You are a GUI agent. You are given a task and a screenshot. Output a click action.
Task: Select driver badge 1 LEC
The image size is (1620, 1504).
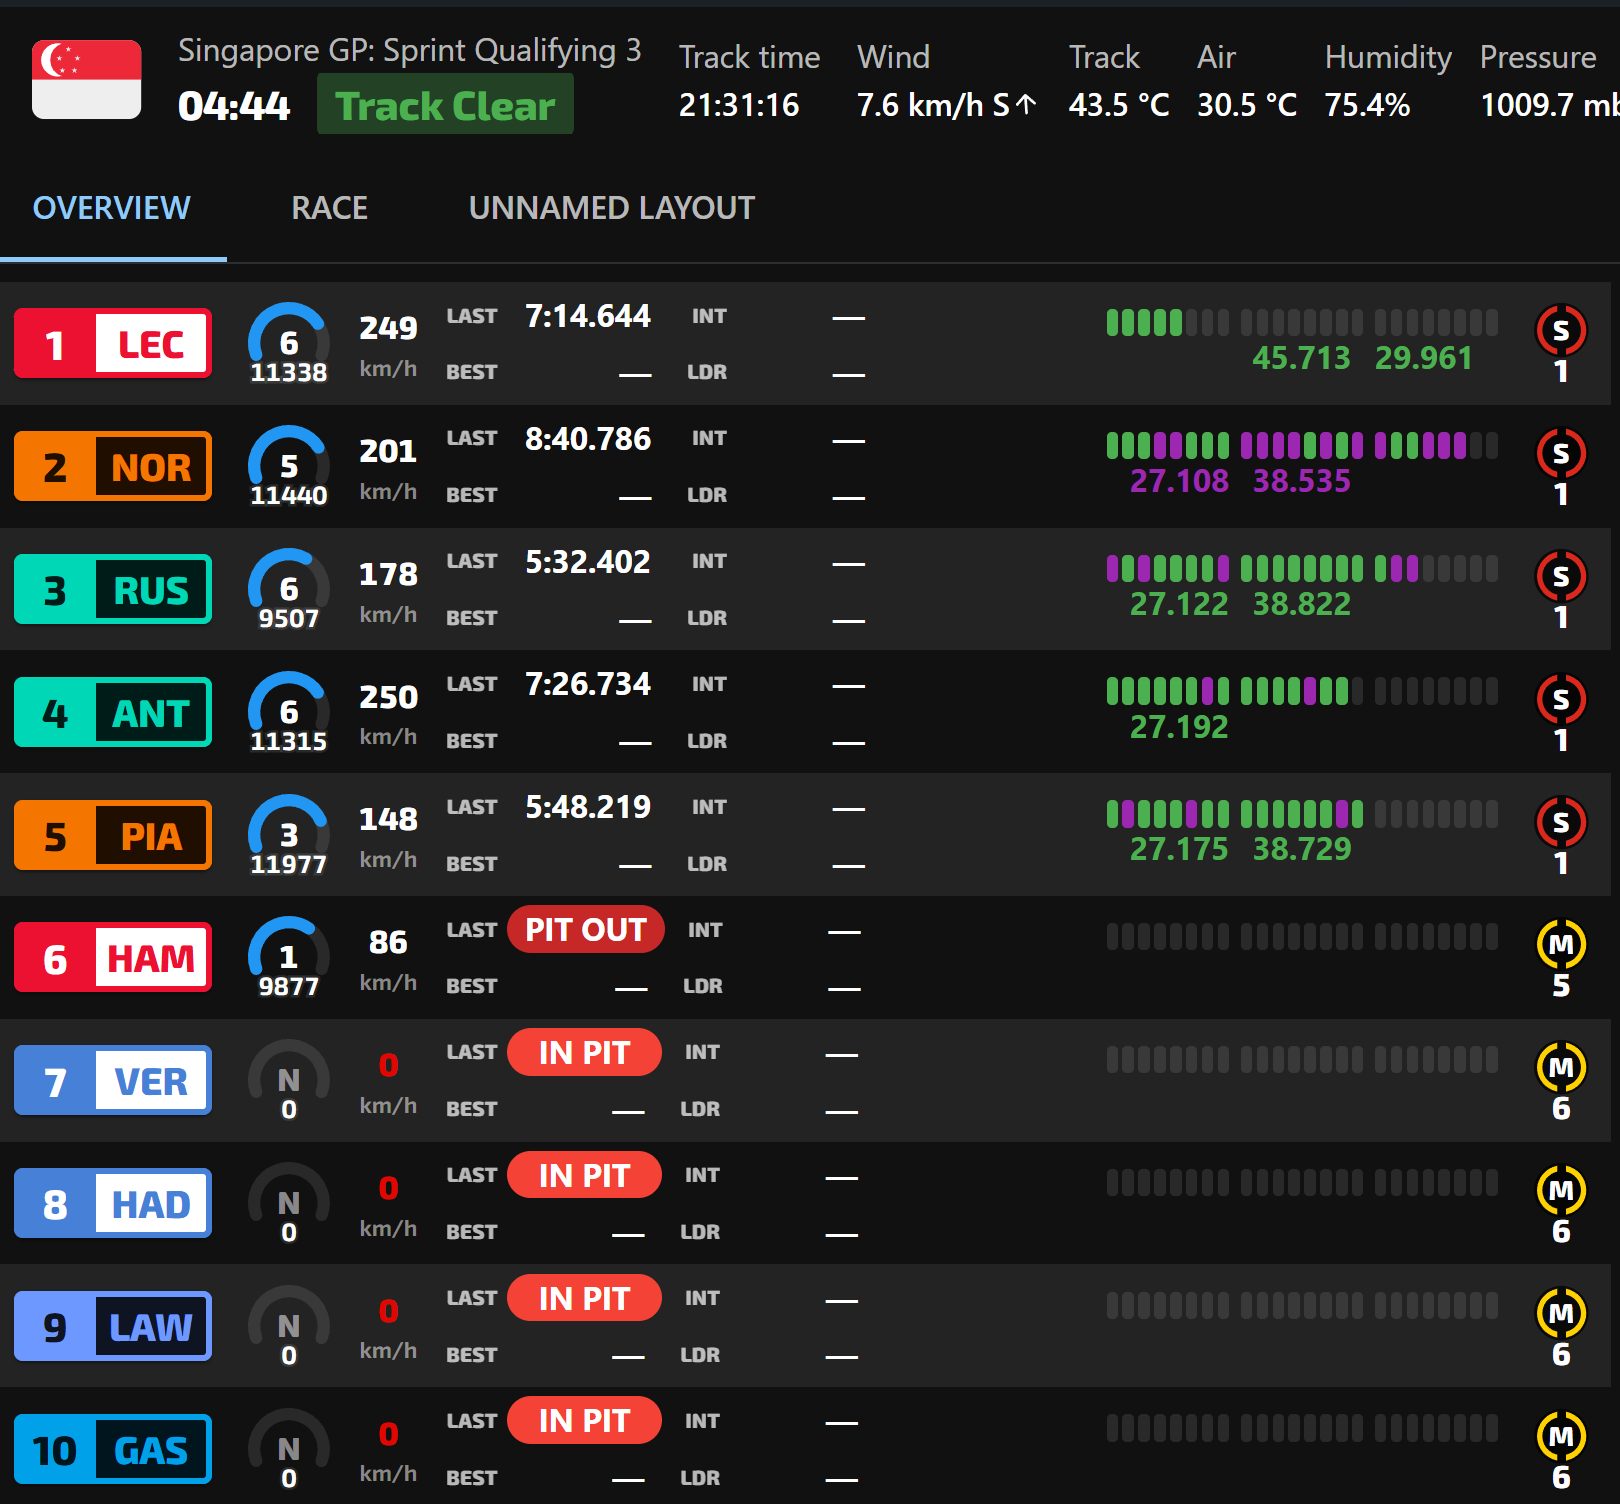point(113,344)
